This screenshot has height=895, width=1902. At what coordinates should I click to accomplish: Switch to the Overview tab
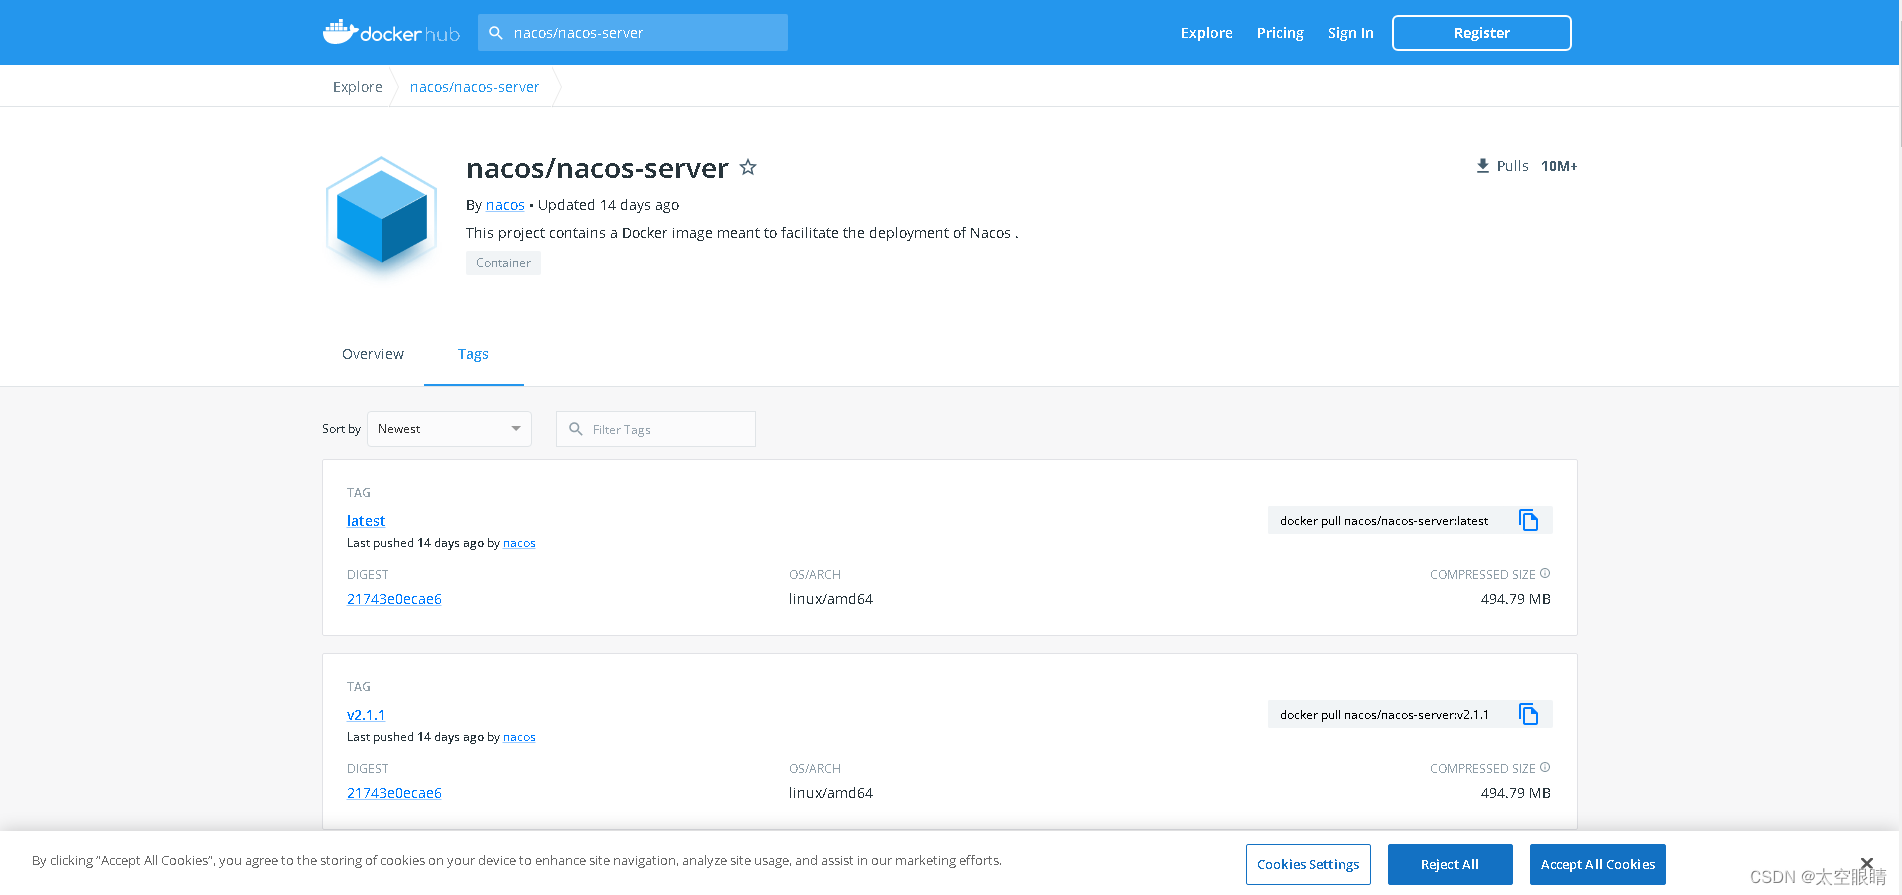[x=373, y=354]
